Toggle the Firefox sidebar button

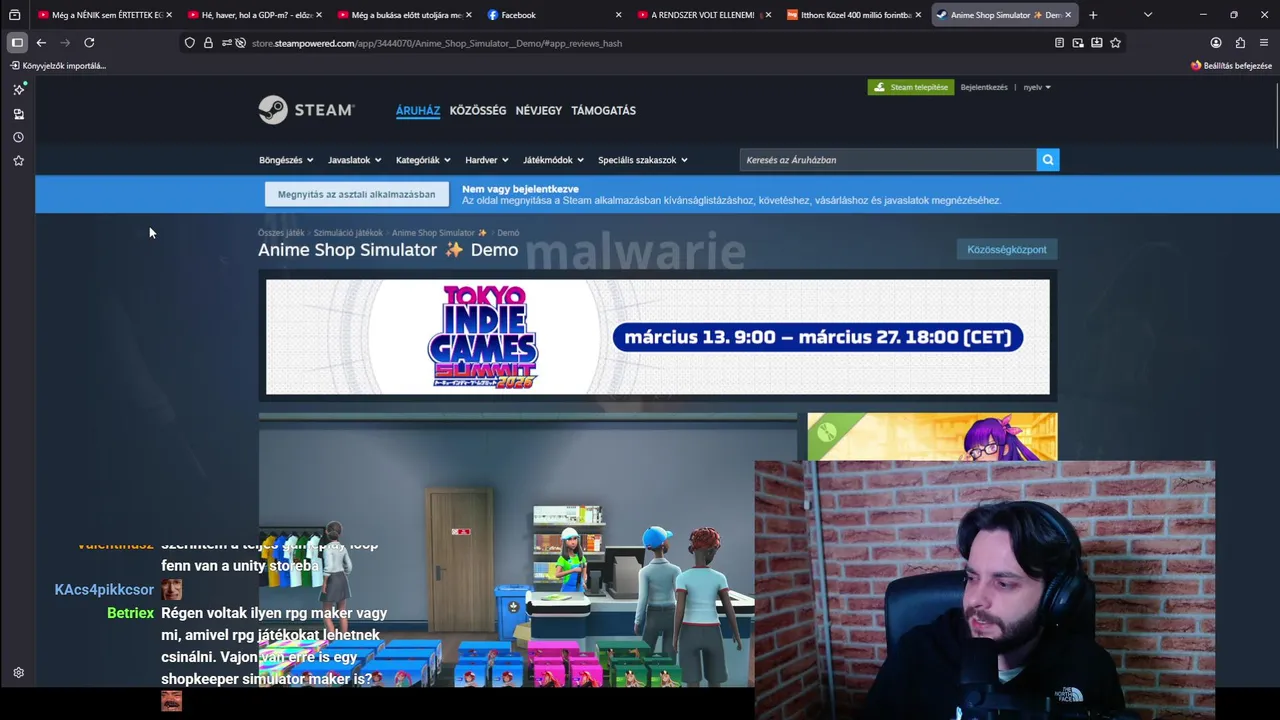[x=17, y=43]
